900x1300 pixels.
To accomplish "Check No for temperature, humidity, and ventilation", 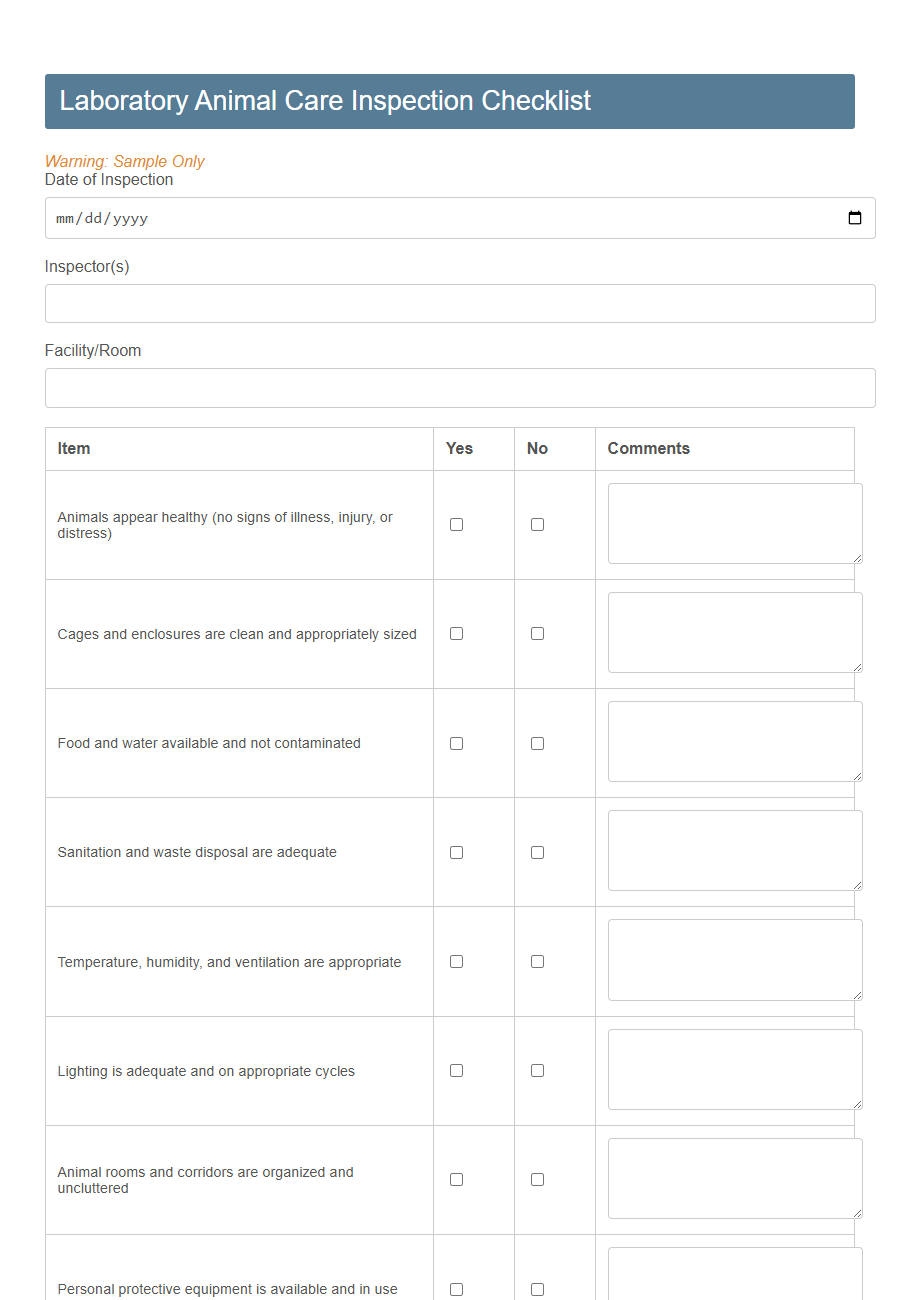I will (537, 961).
